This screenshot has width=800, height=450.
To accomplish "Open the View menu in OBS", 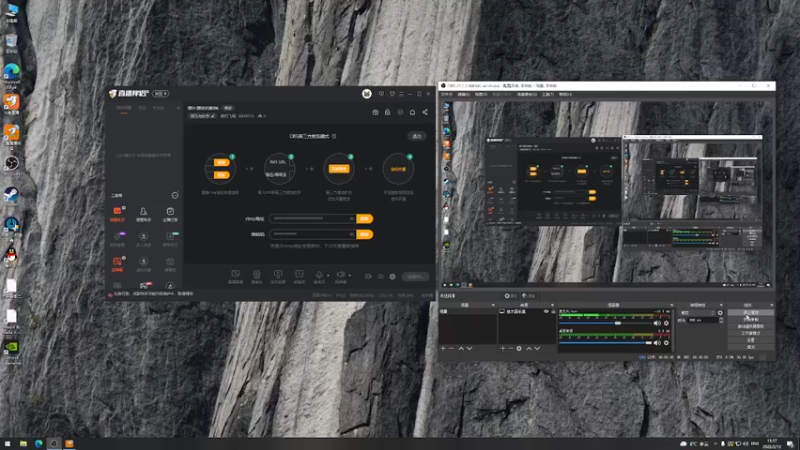I will pos(481,94).
